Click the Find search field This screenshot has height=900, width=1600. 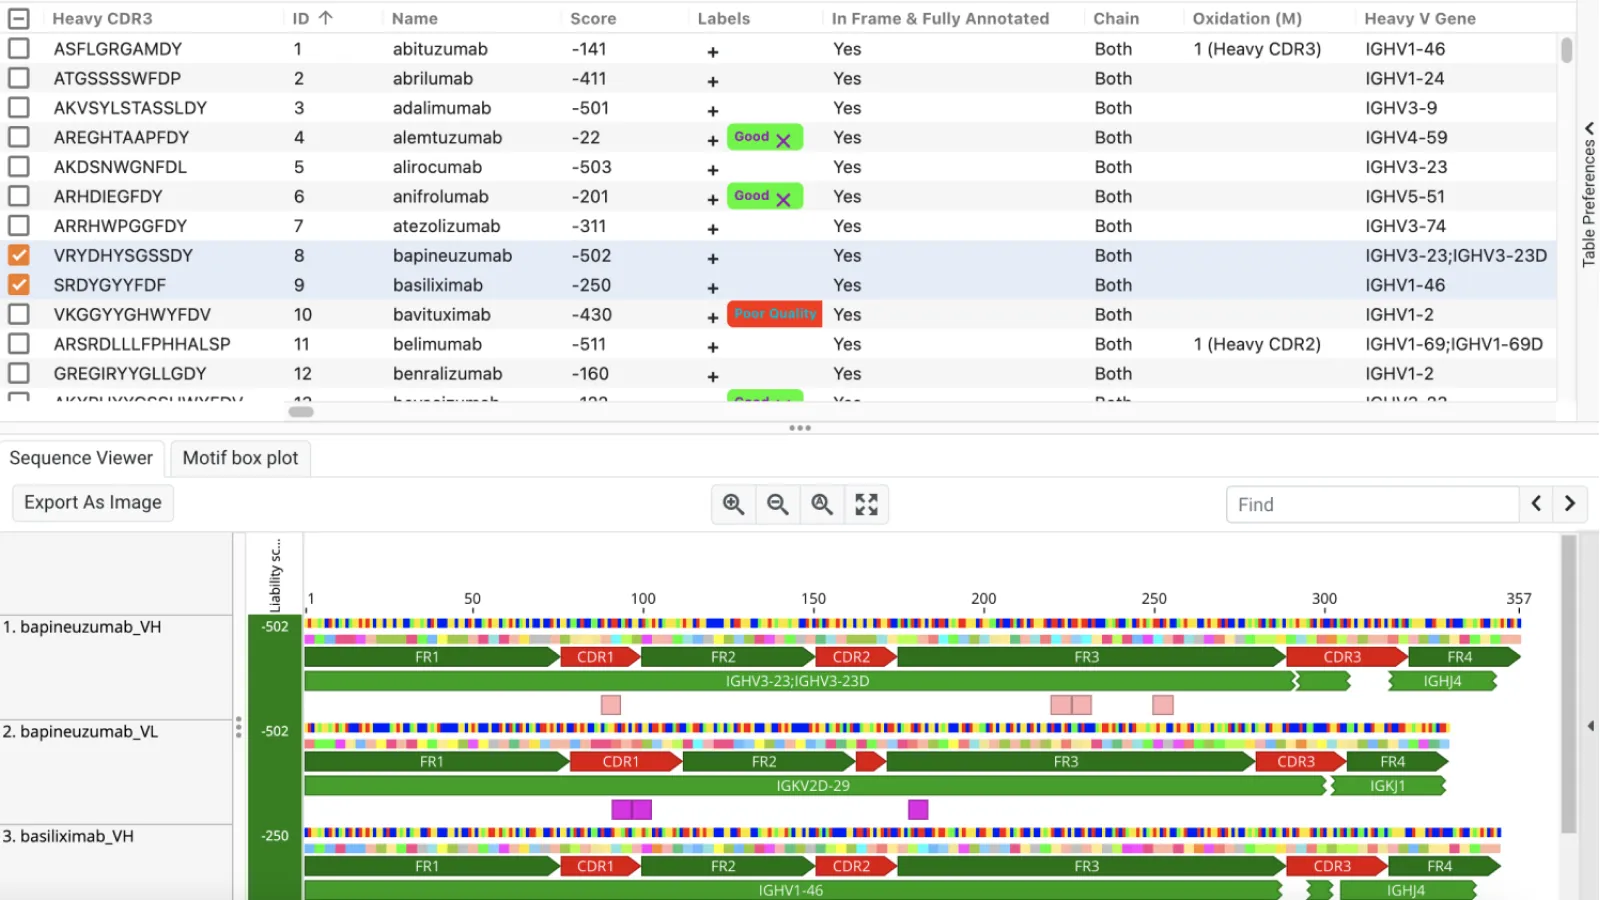pyautogui.click(x=1372, y=504)
